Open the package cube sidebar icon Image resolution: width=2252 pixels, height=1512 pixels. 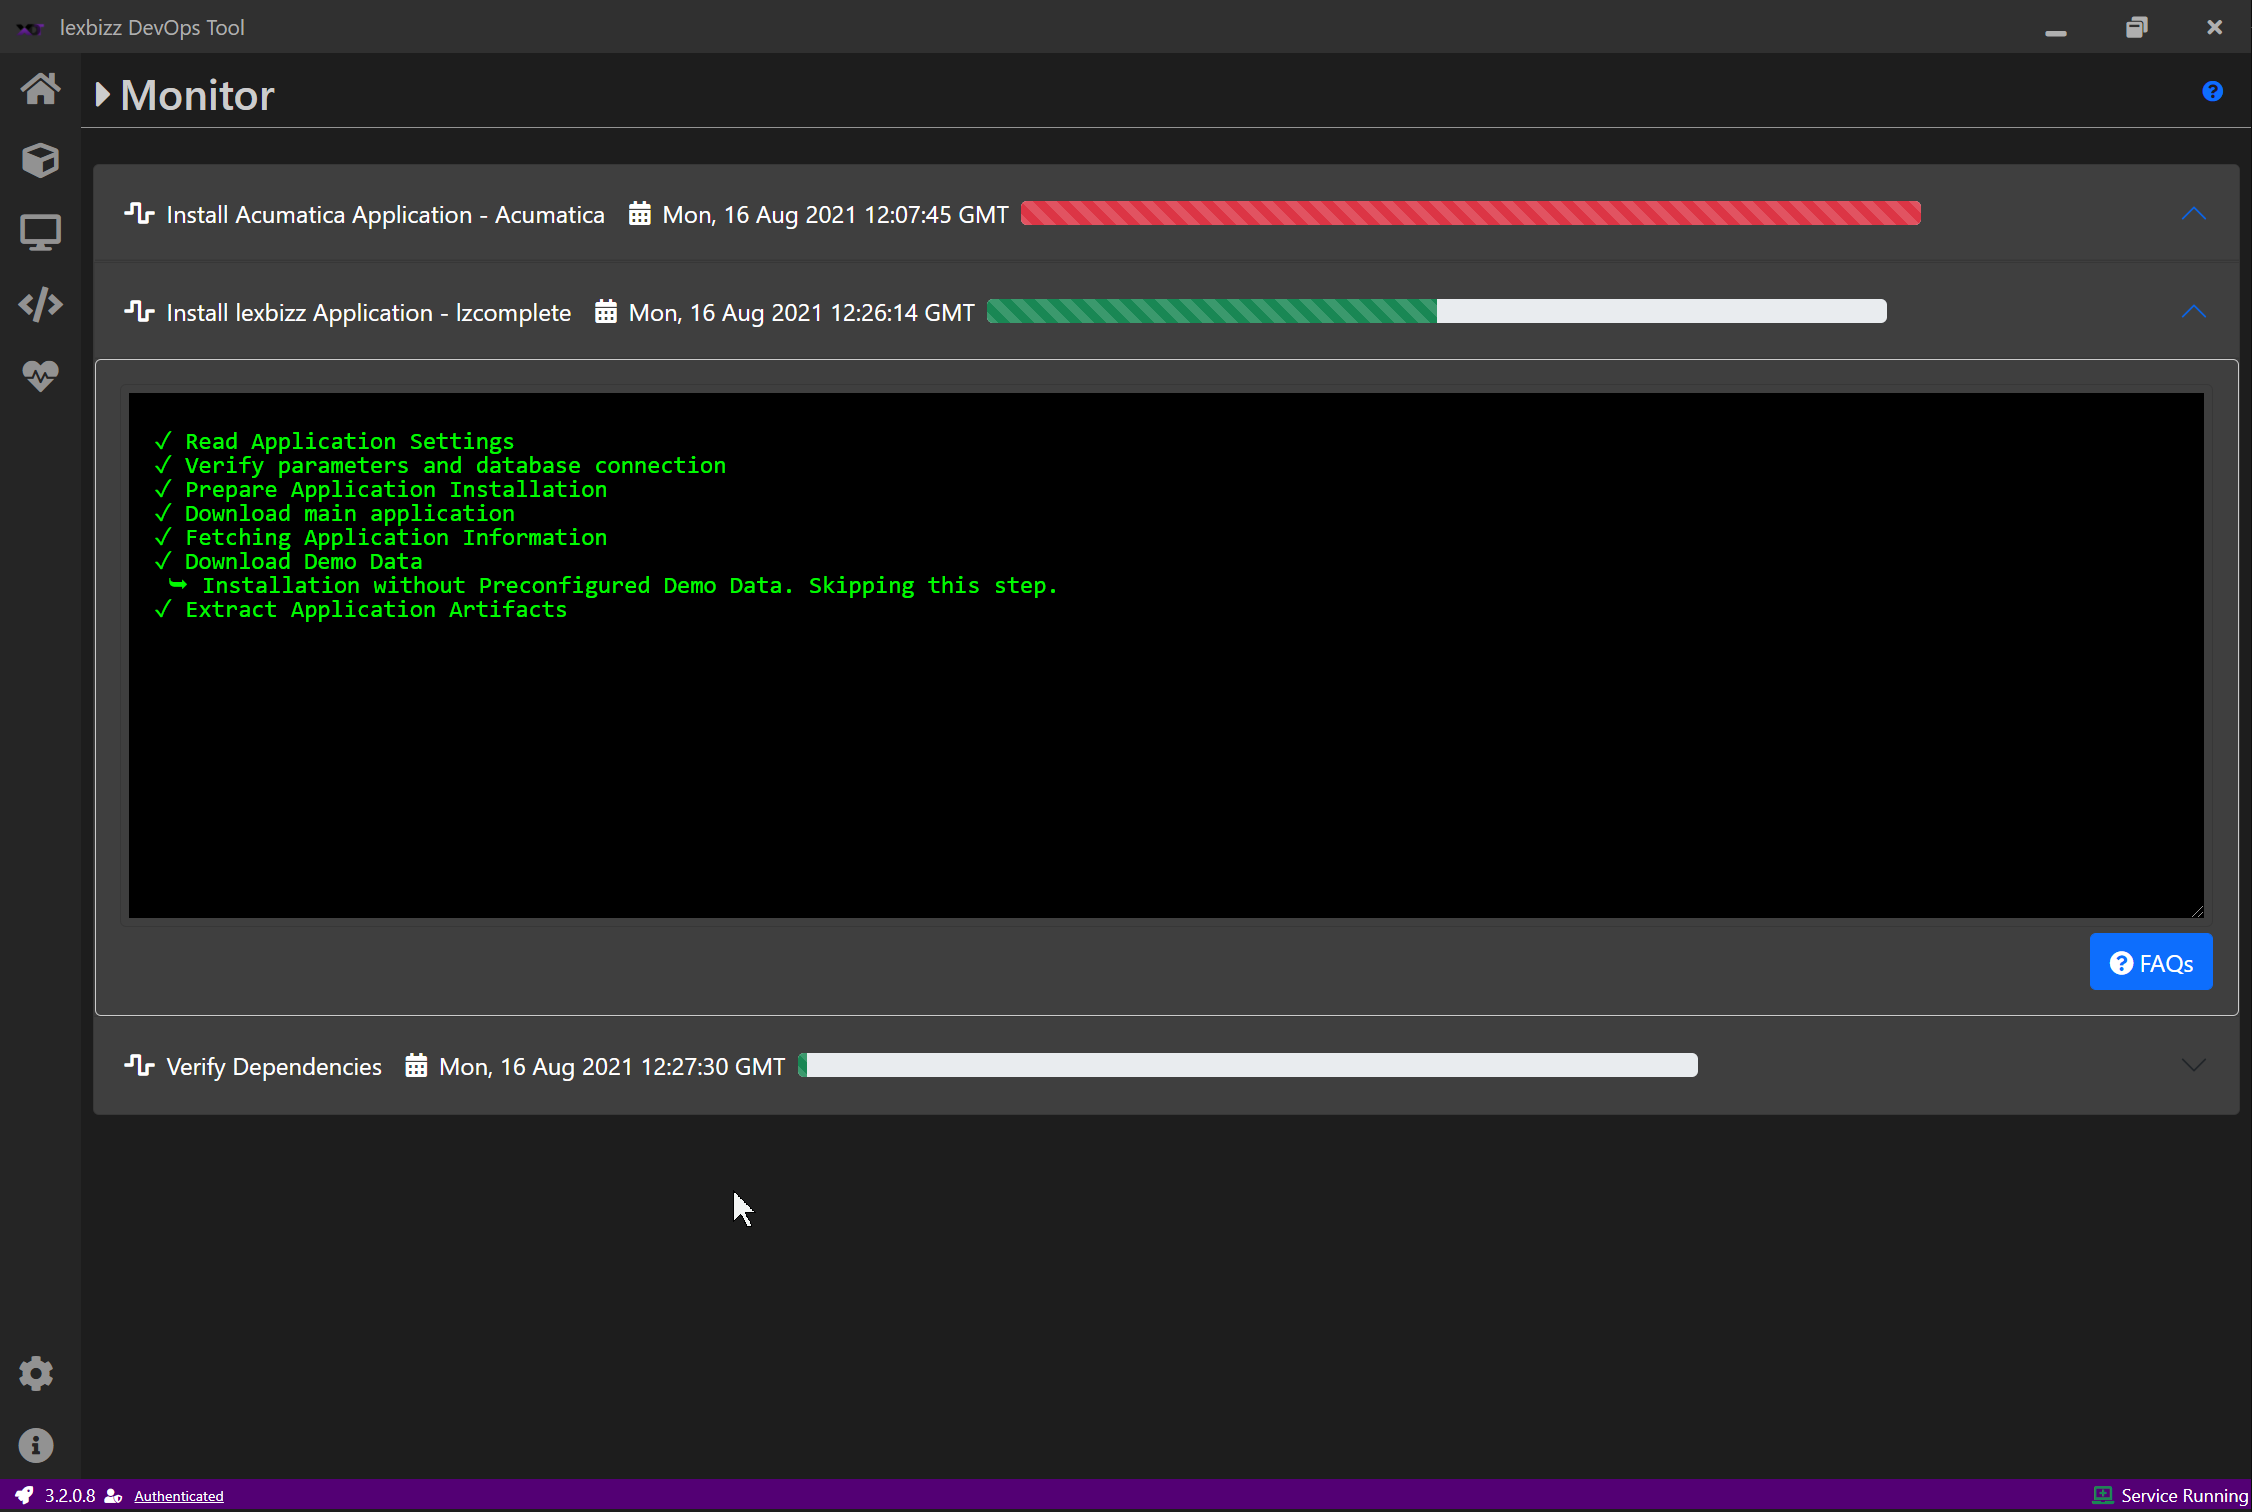(40, 160)
